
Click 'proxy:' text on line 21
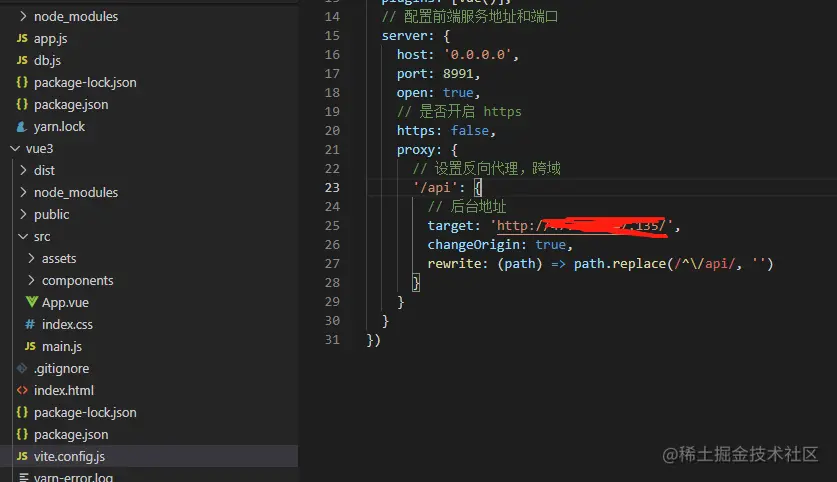[419, 149]
